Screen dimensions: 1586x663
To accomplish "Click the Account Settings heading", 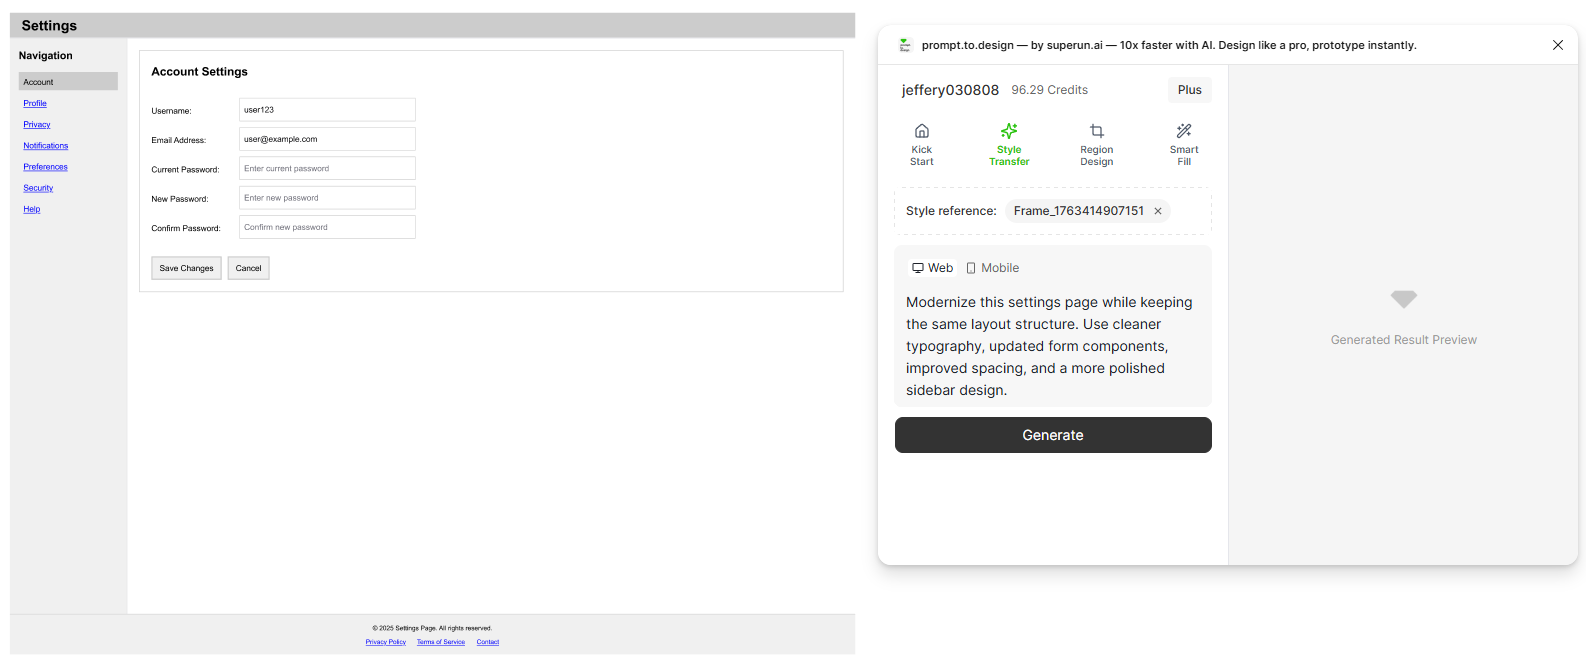I will [199, 72].
